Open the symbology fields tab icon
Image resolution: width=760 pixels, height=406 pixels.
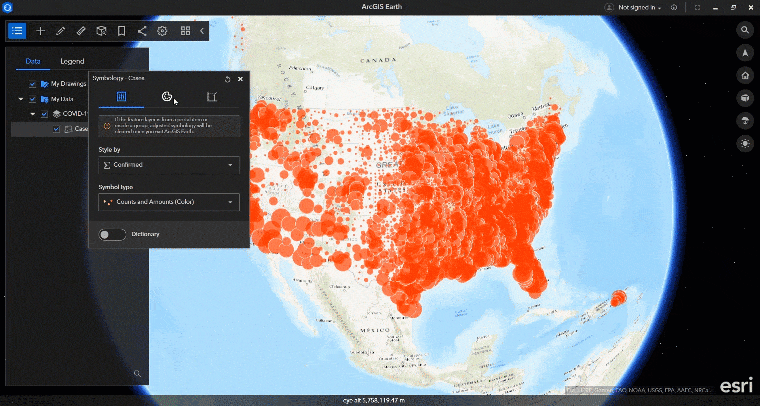point(121,97)
